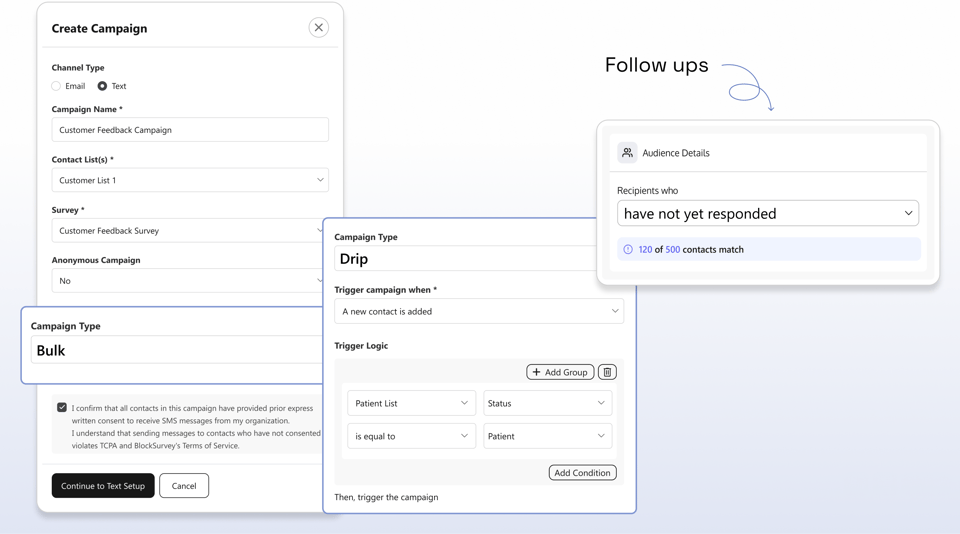
Task: Click the Drip campaign type field
Action: [465, 258]
